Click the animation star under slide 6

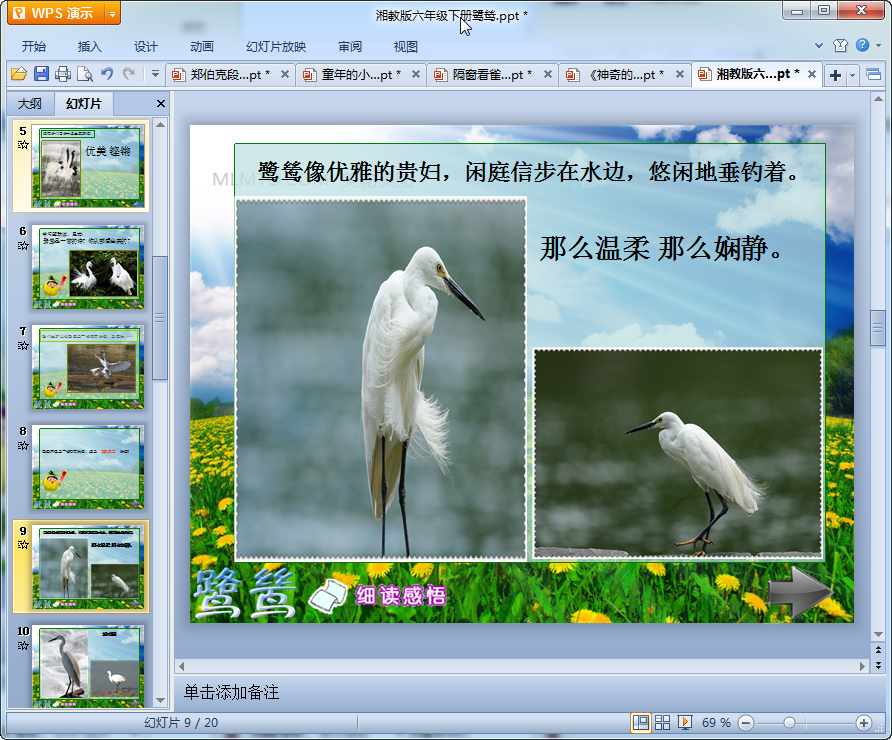point(23,246)
